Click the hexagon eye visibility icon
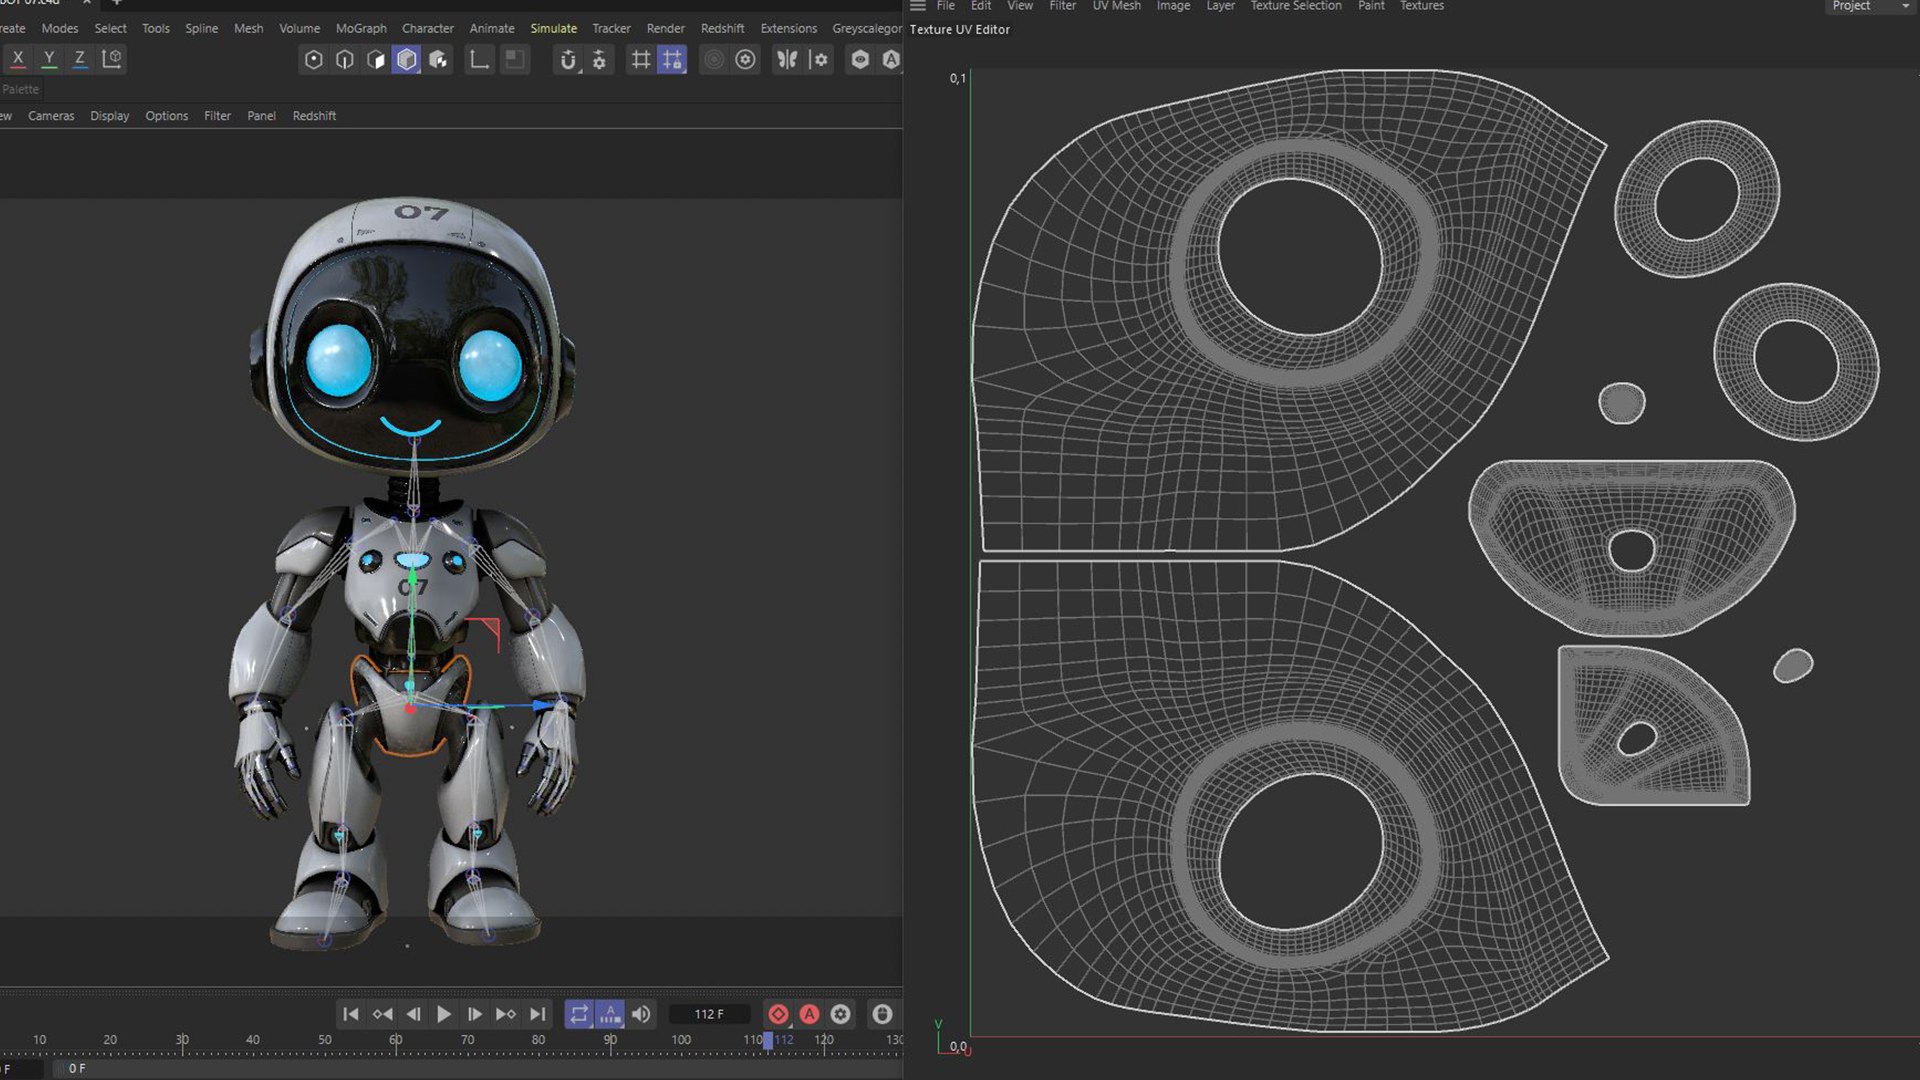Viewport: 1920px width, 1080px height. (860, 60)
